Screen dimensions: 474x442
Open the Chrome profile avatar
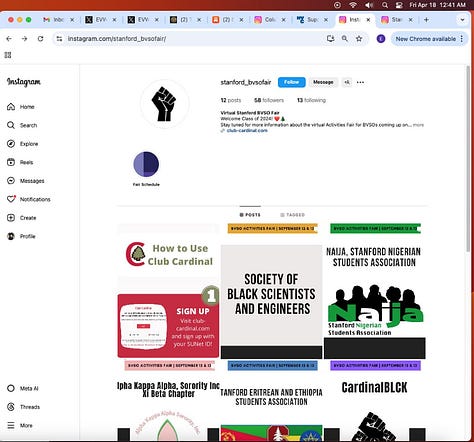coord(381,39)
